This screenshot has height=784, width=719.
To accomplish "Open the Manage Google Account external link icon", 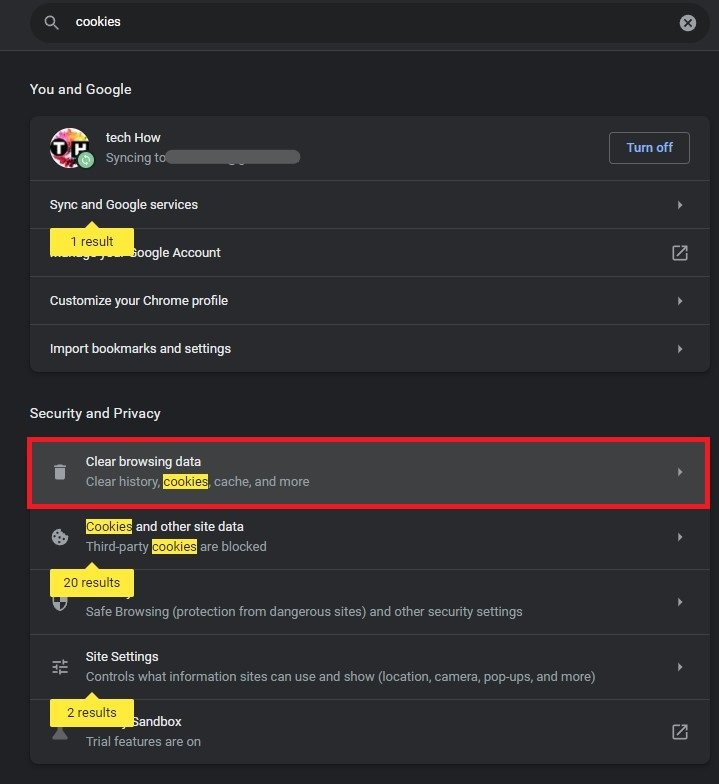I will point(680,253).
